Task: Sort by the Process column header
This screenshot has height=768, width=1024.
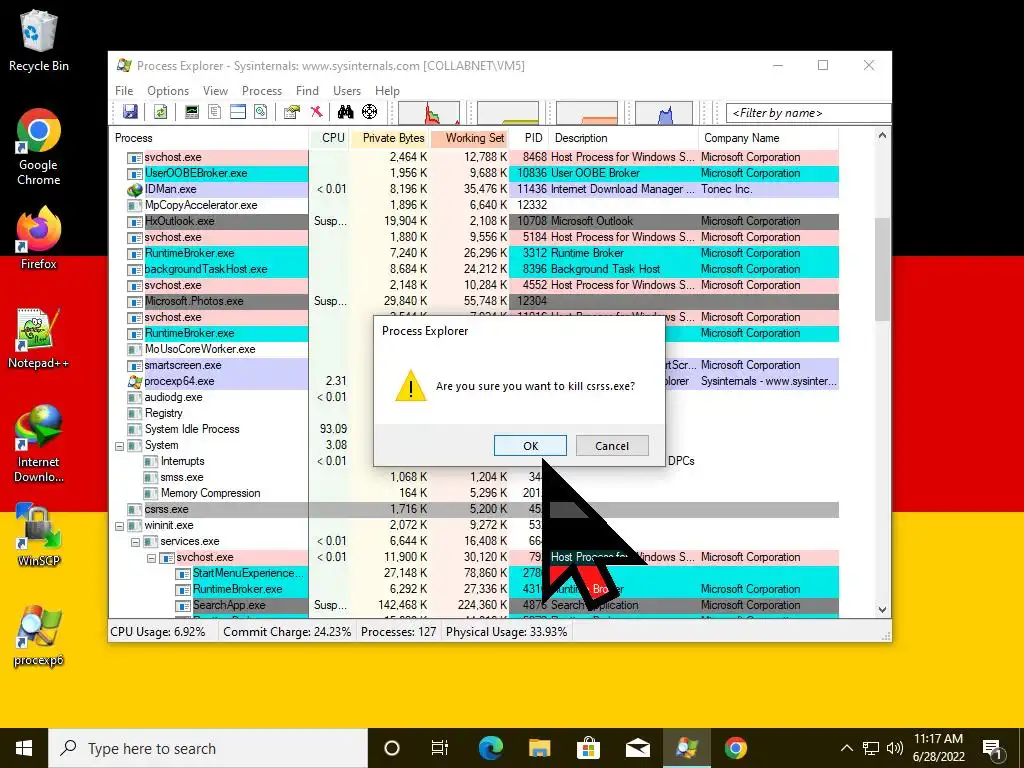Action: (x=208, y=138)
